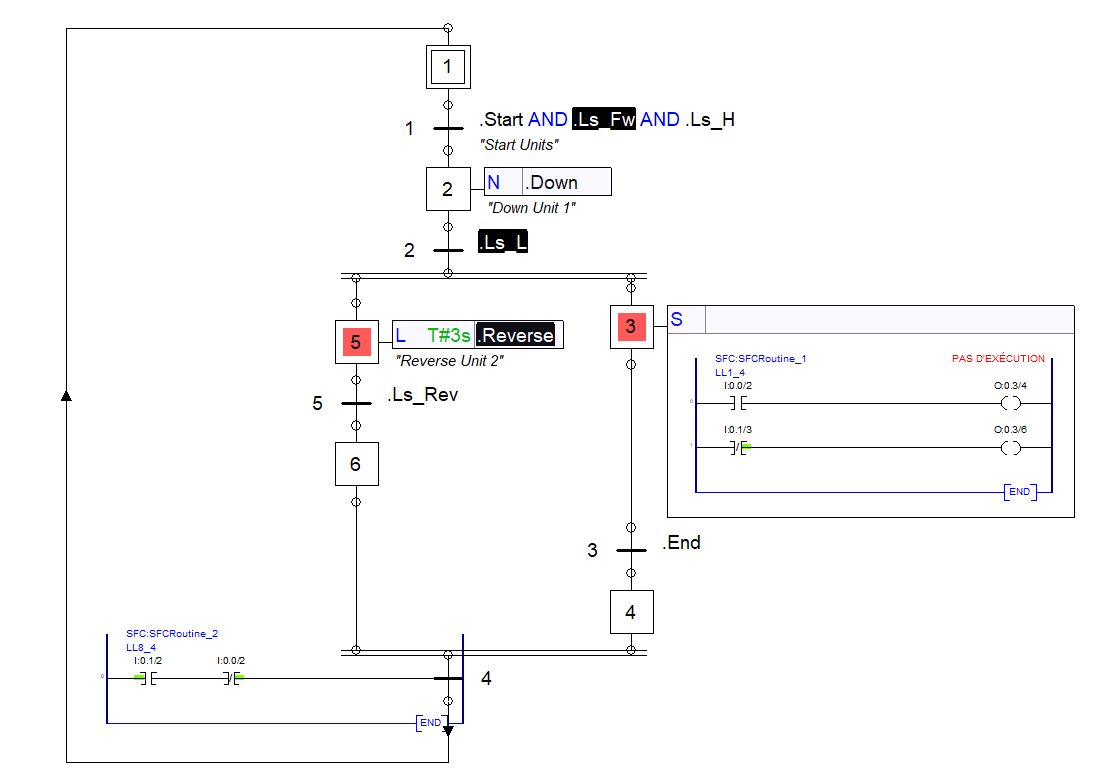Toggle the highlighted .Ls_Fw operand

coord(604,118)
